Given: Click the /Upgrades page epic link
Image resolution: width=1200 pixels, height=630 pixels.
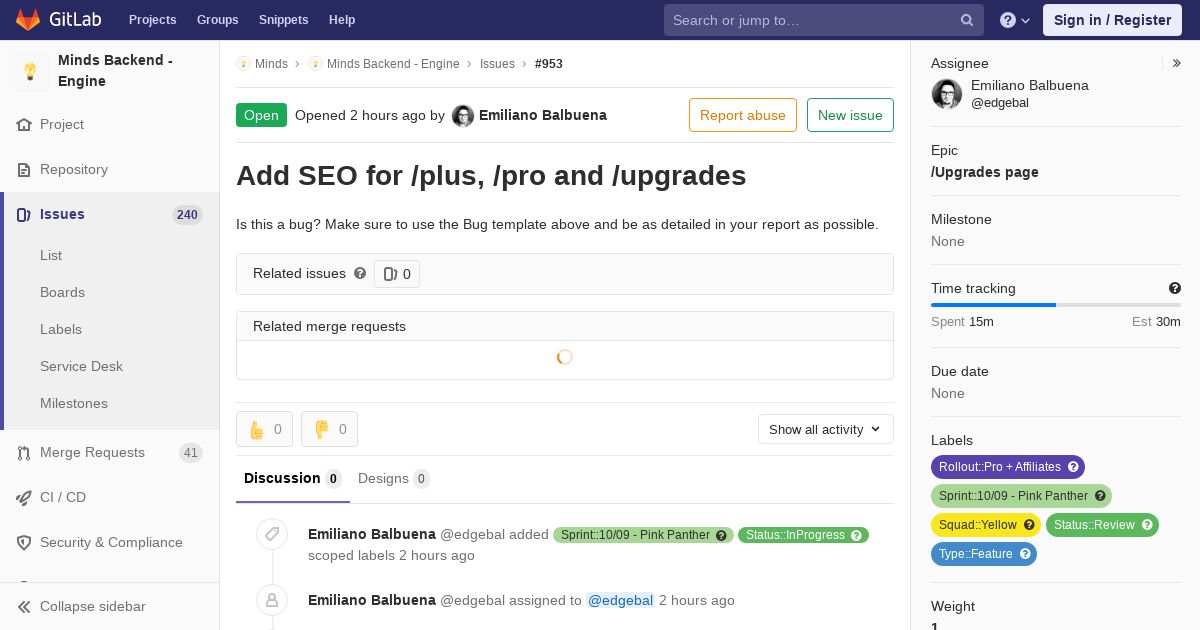Looking at the screenshot, I should coord(985,172).
